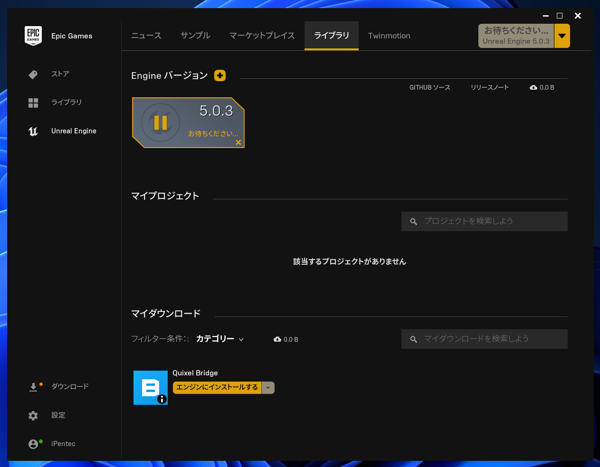Cancel the 5.0.3 install with X
The height and width of the screenshot is (467, 600).
(238, 142)
